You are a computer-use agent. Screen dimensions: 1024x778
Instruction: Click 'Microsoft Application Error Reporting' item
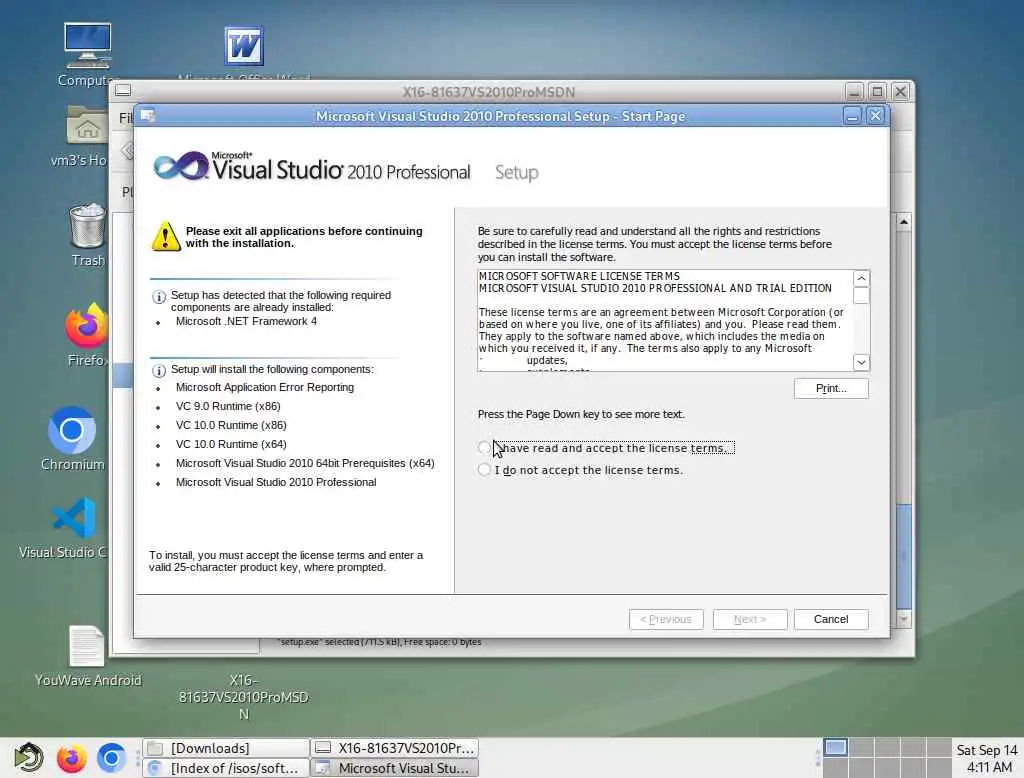(x=264, y=387)
